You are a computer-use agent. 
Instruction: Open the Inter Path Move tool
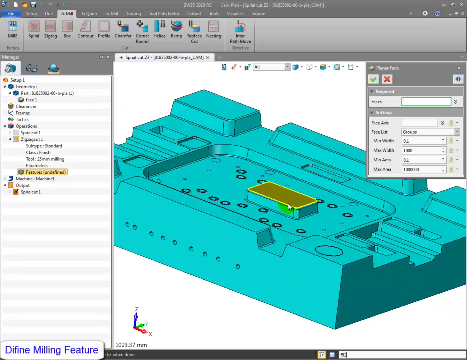pos(240,32)
